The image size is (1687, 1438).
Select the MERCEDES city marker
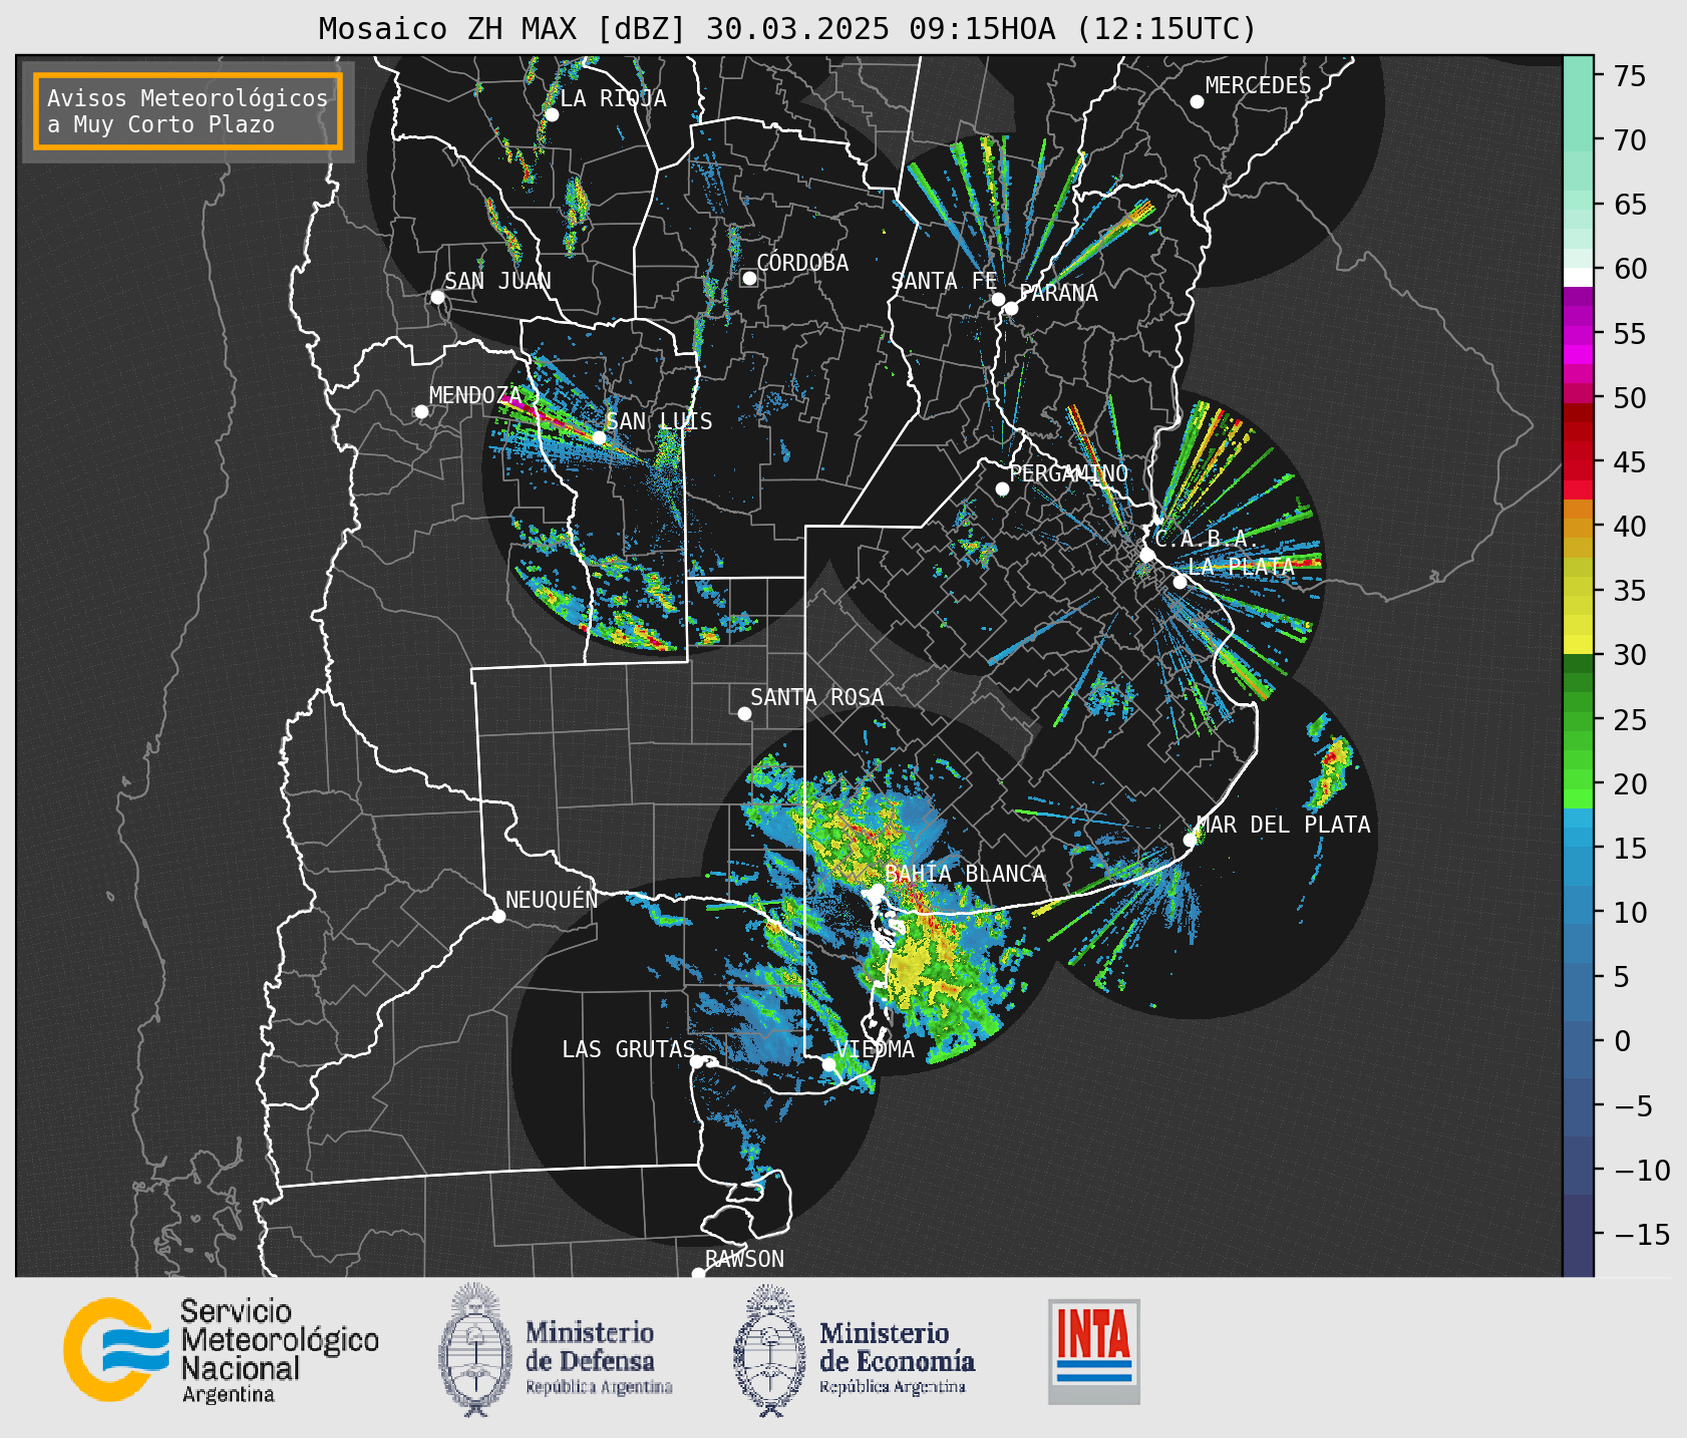[1197, 102]
